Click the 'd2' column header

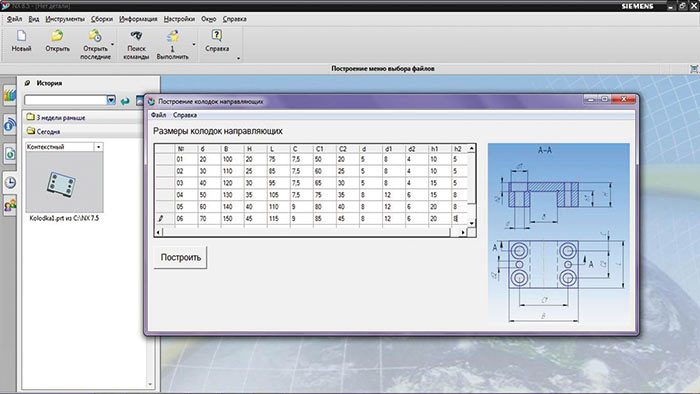point(417,149)
